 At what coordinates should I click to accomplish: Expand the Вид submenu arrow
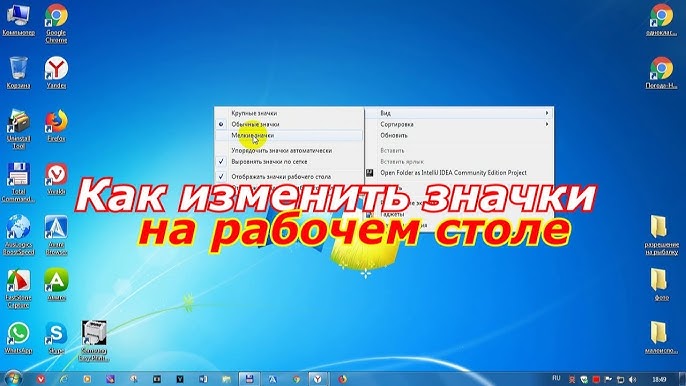pyautogui.click(x=547, y=113)
